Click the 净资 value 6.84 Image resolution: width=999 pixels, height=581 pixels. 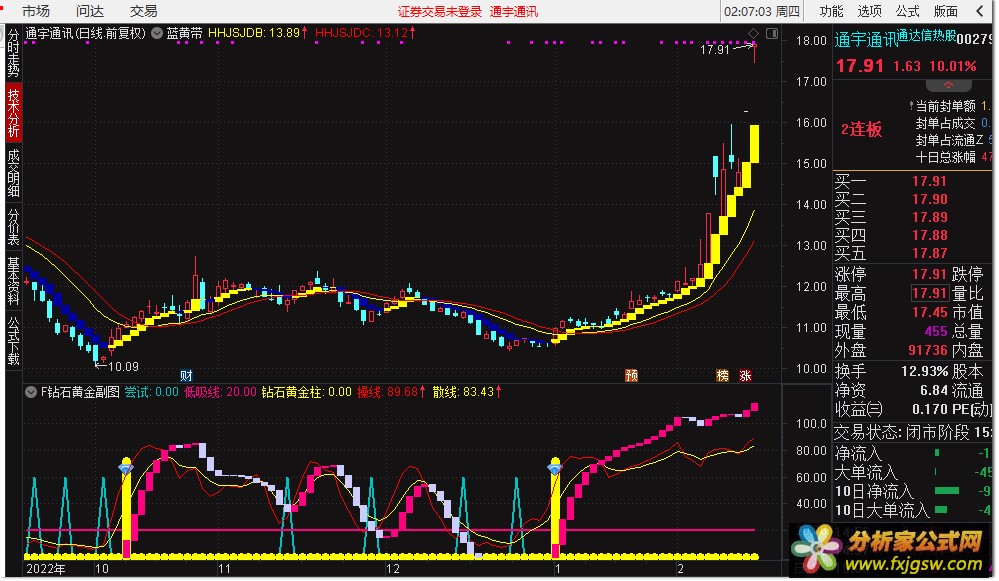pos(934,390)
